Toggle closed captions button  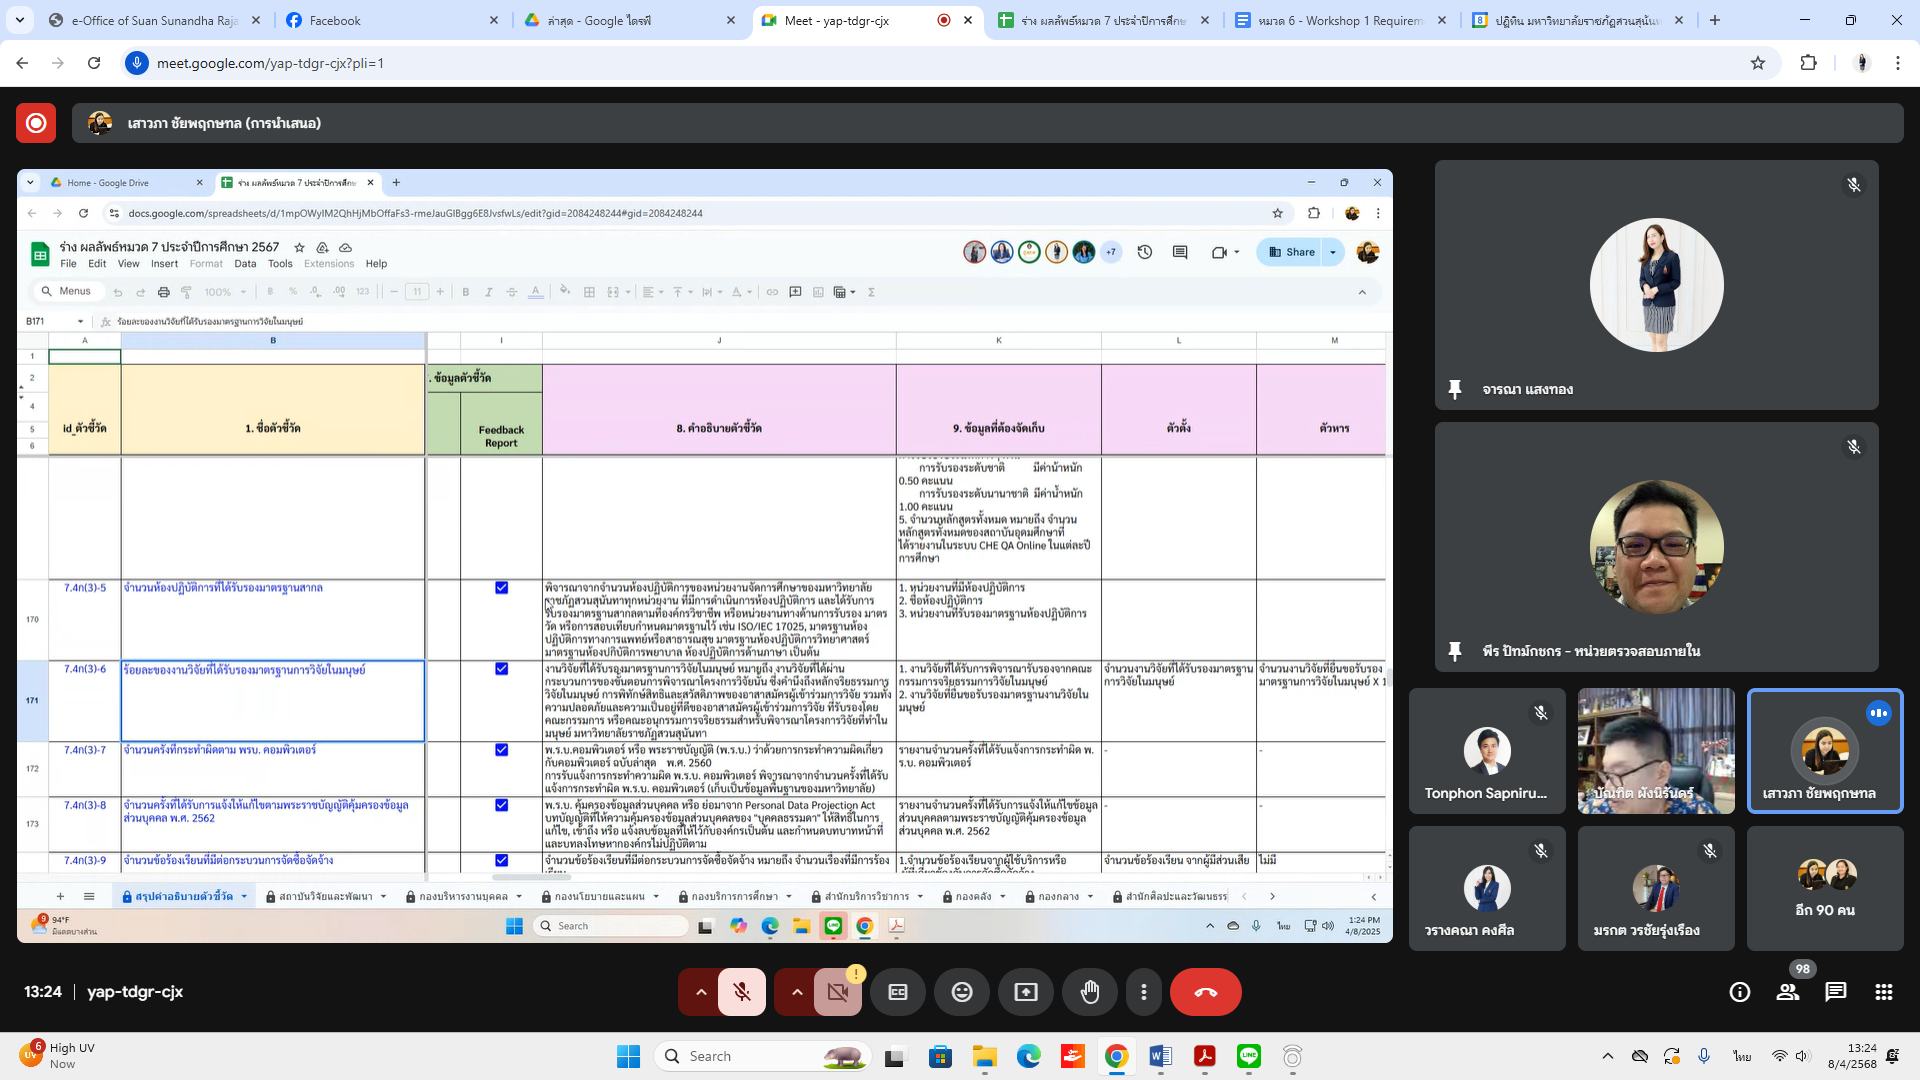(x=898, y=992)
